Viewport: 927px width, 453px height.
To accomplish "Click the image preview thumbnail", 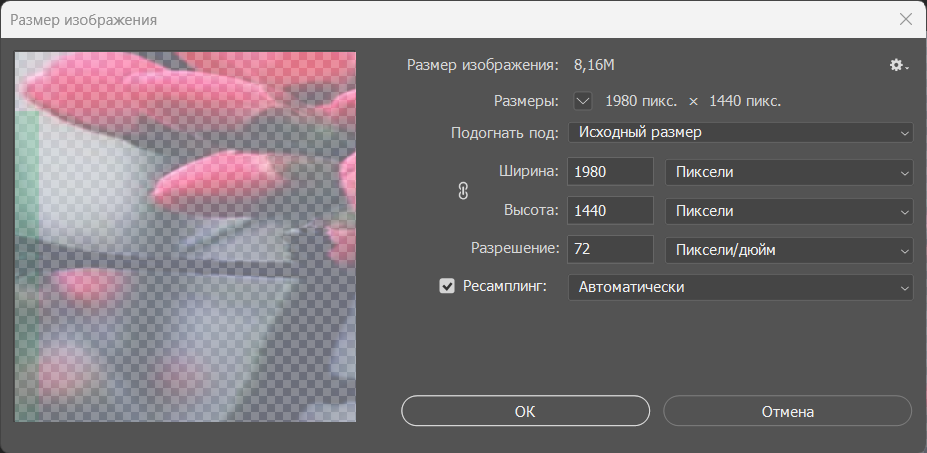I will point(185,236).
